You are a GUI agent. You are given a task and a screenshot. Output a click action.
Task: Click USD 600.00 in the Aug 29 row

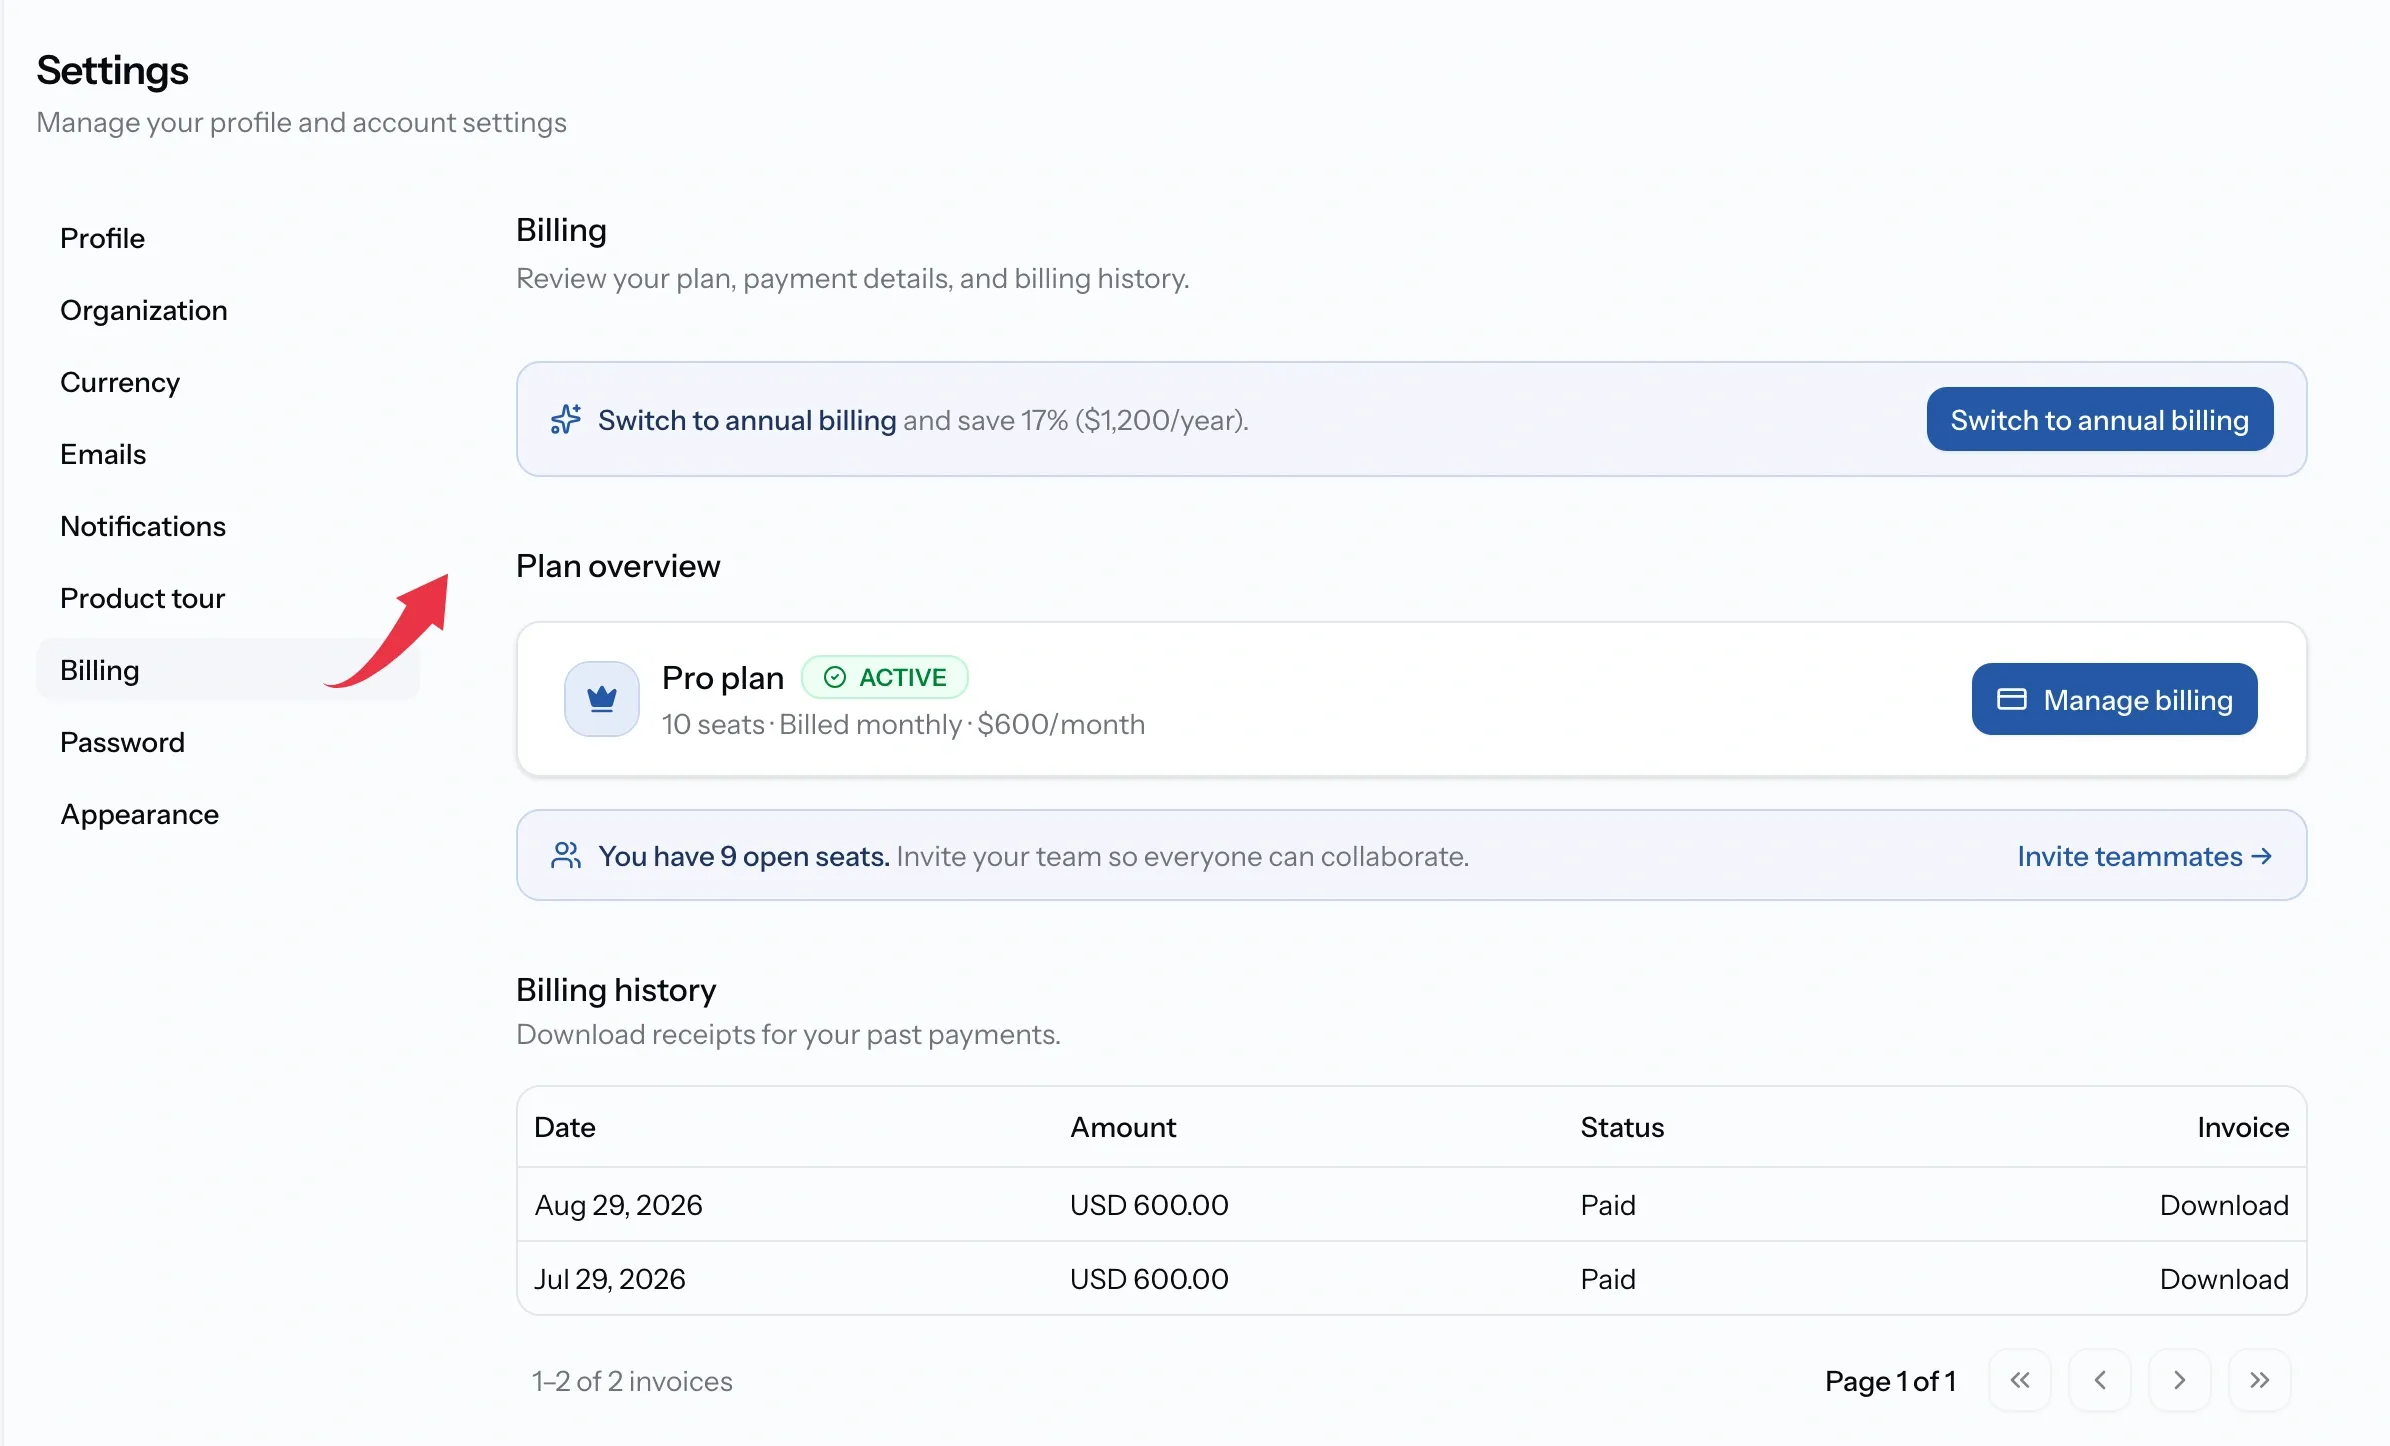1149,1205
